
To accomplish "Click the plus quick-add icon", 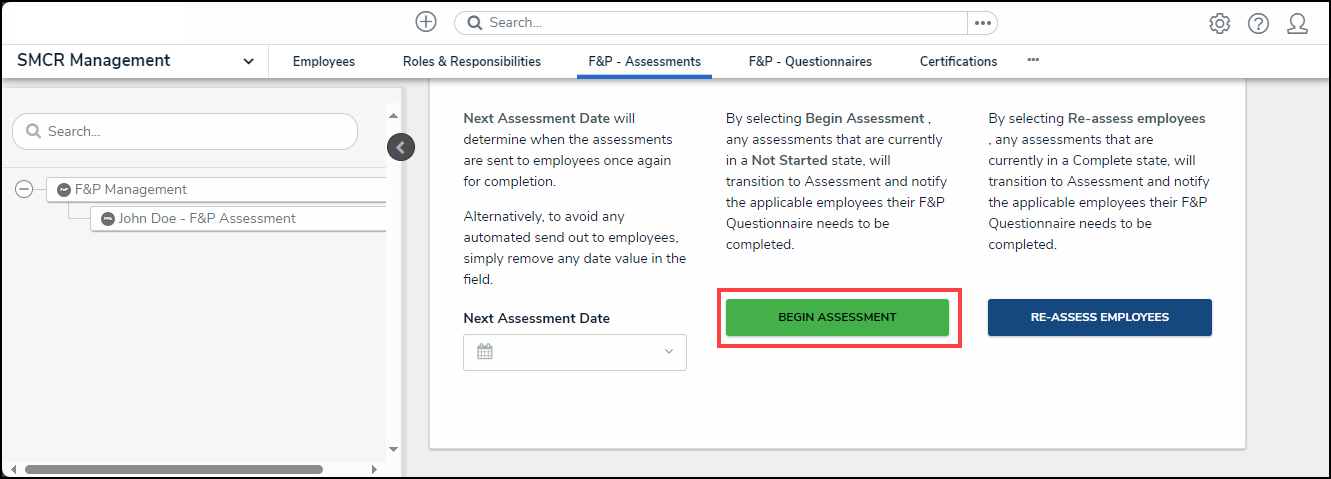I will 426,22.
